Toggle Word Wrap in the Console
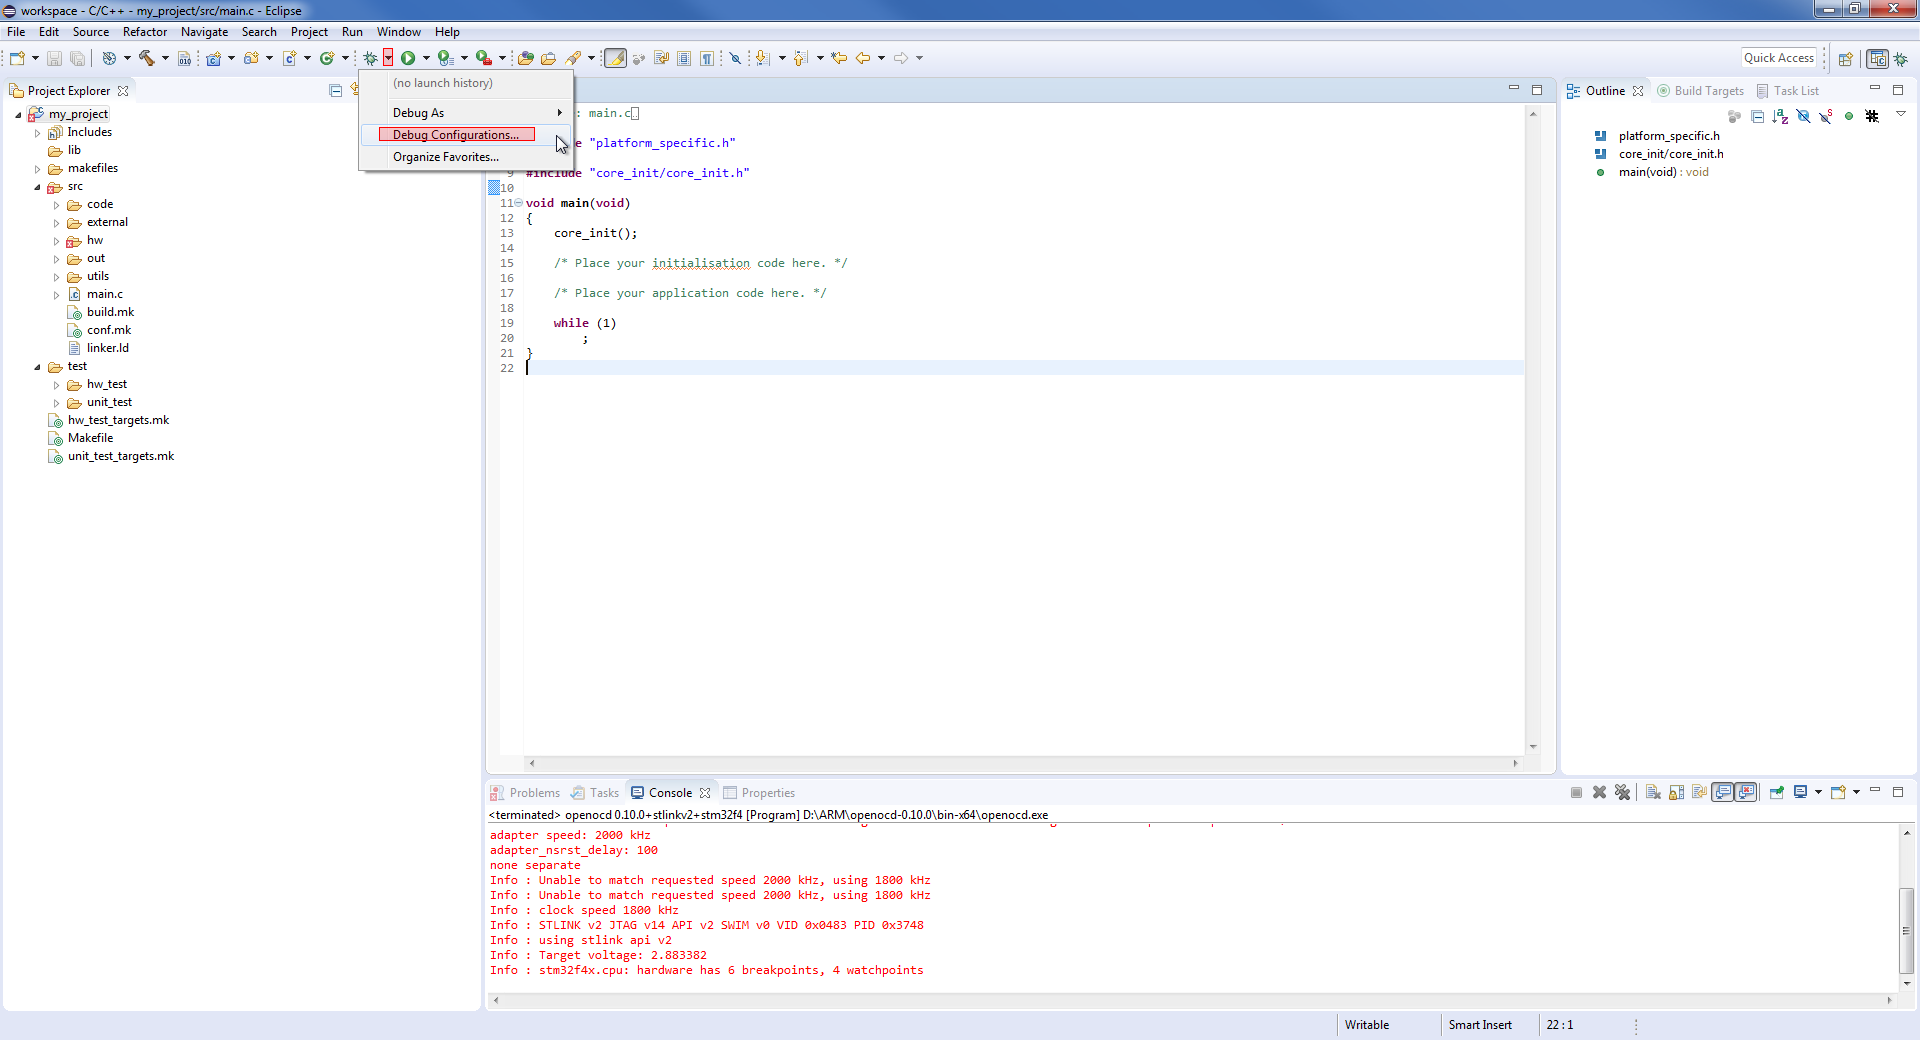This screenshot has width=1920, height=1040. click(1699, 793)
